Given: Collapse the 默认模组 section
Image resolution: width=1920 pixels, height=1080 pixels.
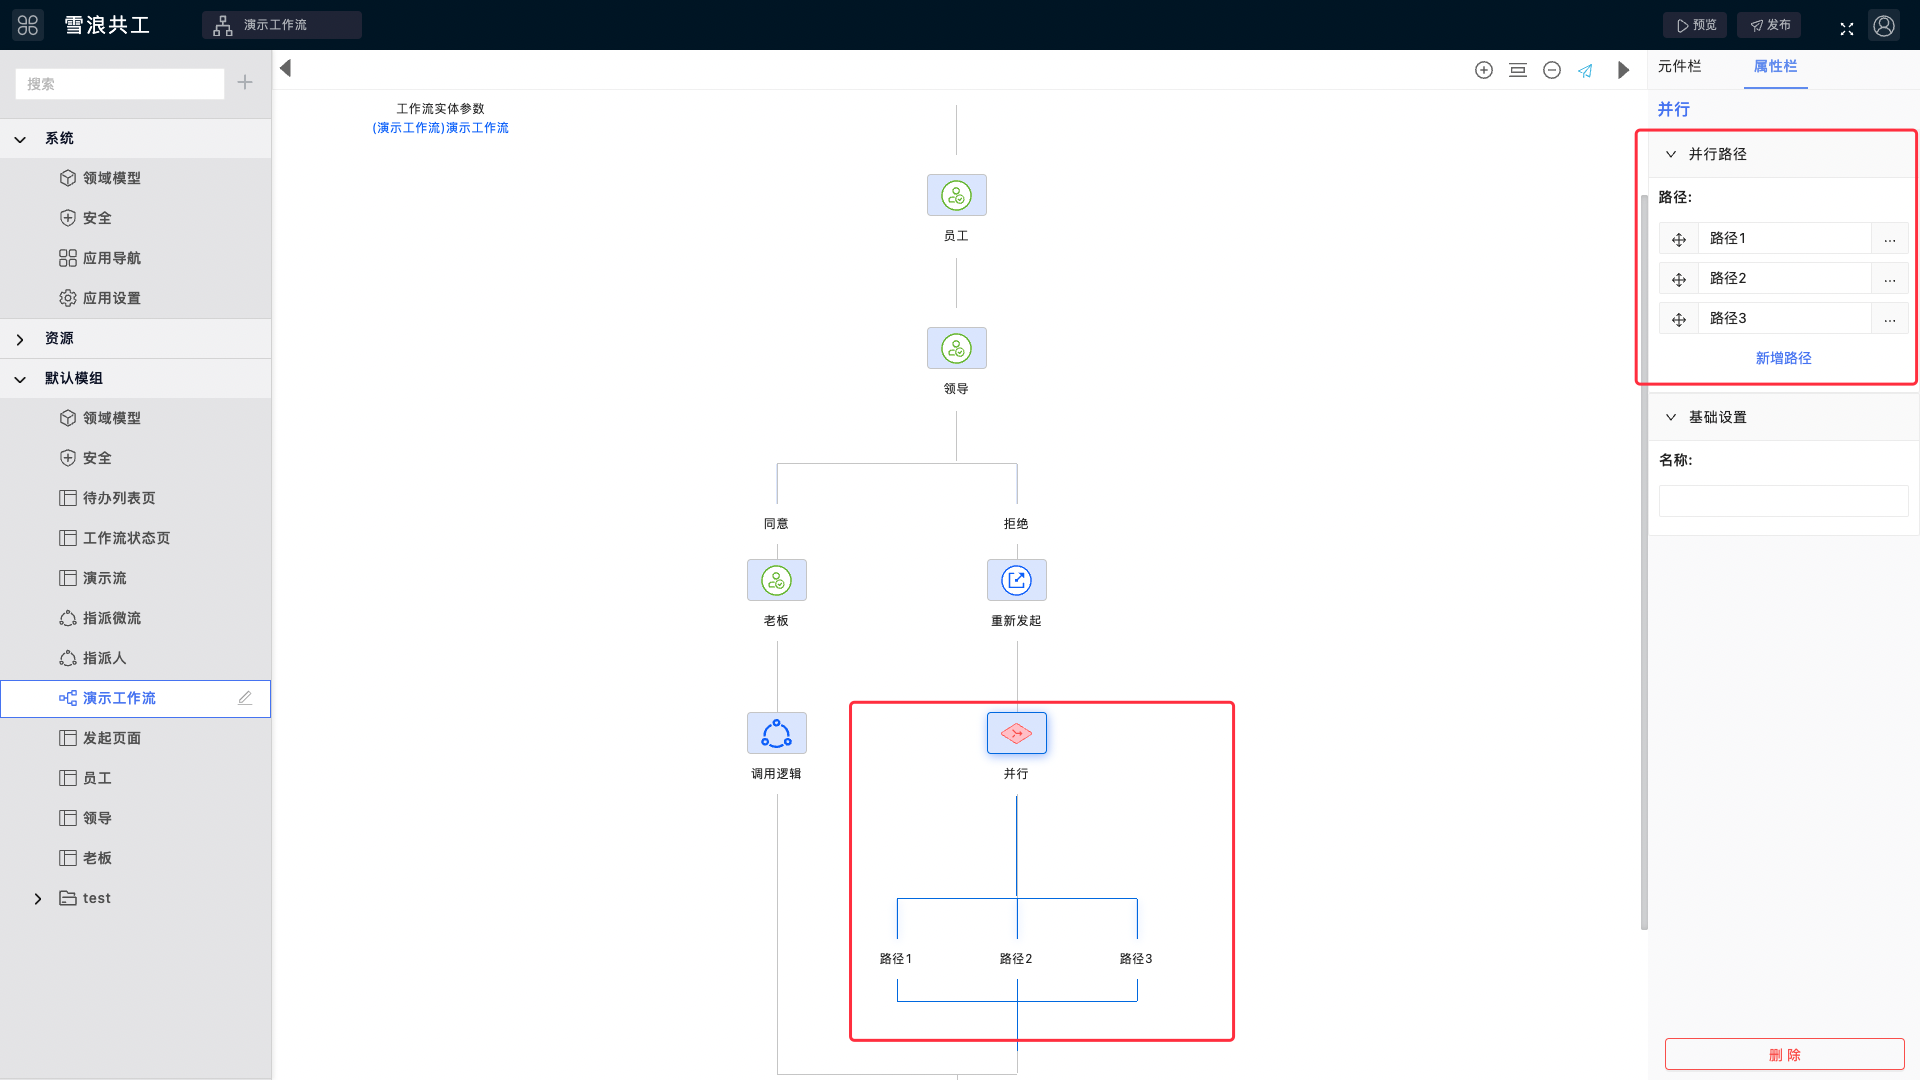Looking at the screenshot, I should pos(20,379).
